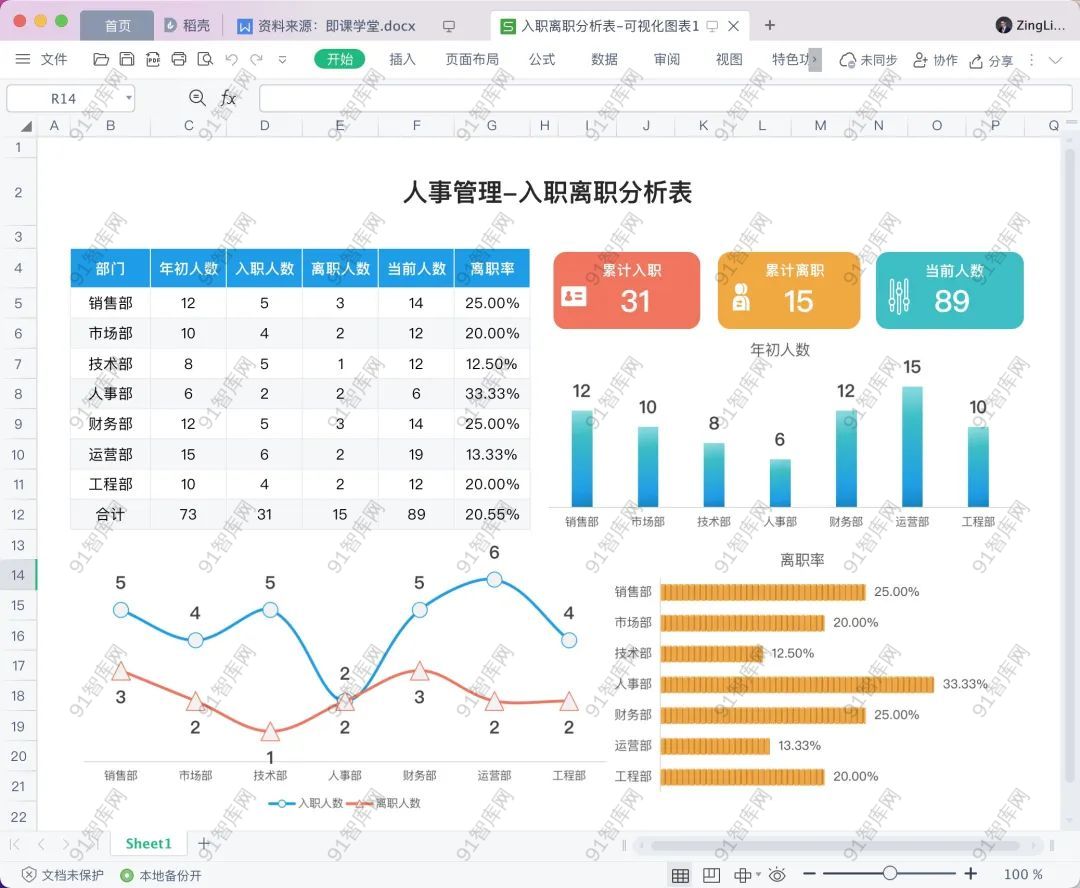Screen dimensions: 1080x888
Task: Open the 插入 ribbon tab
Action: tap(402, 60)
